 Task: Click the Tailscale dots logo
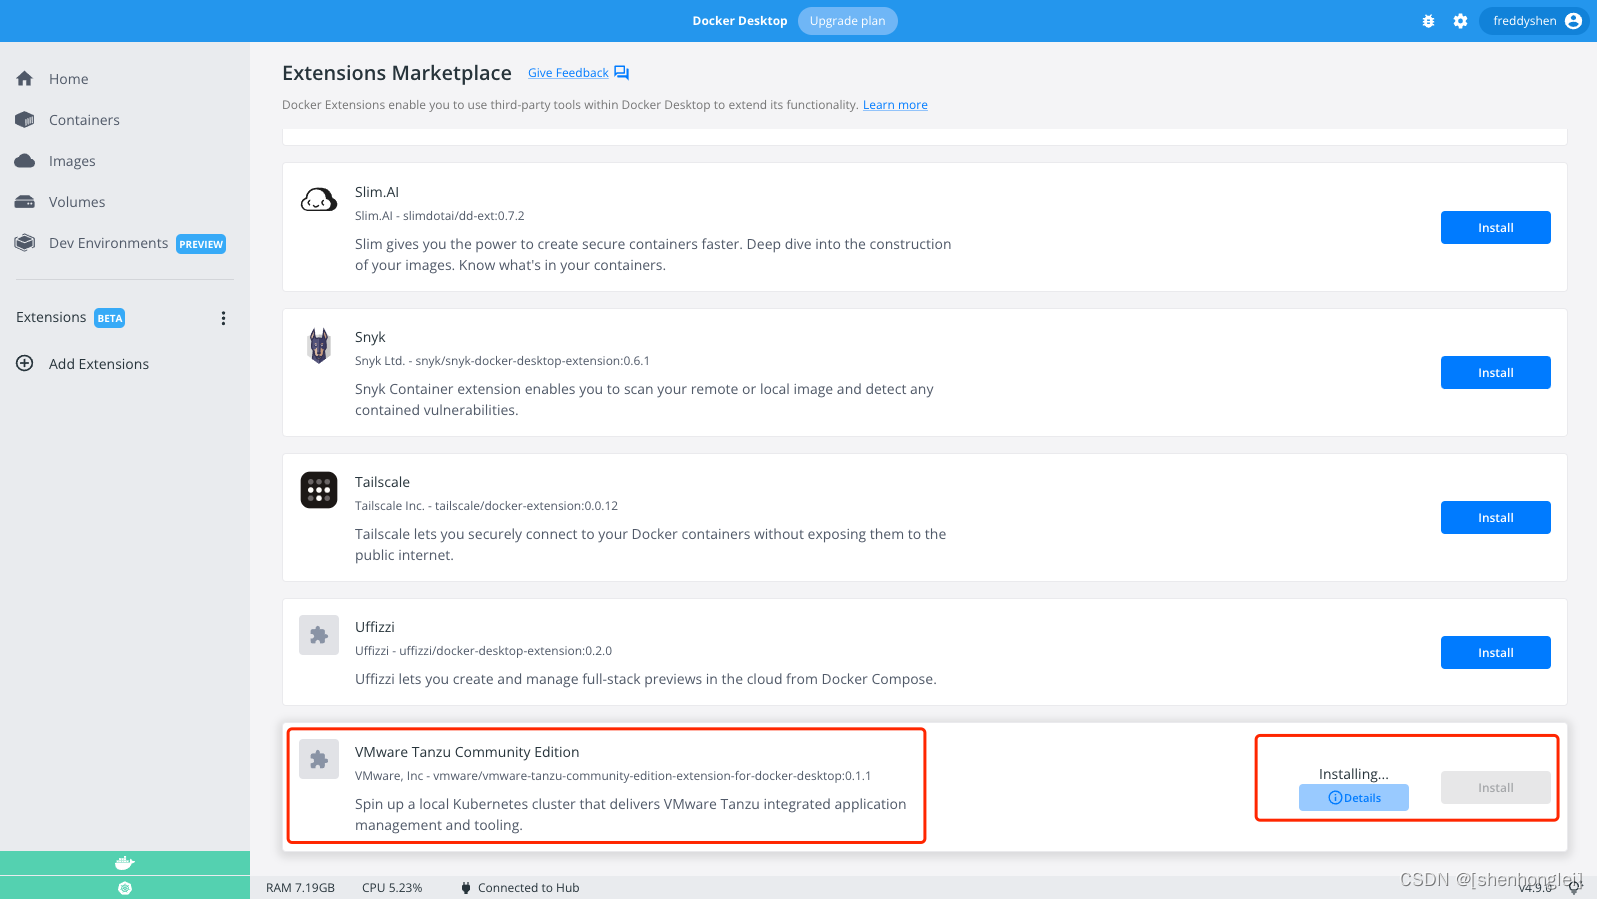(x=319, y=490)
